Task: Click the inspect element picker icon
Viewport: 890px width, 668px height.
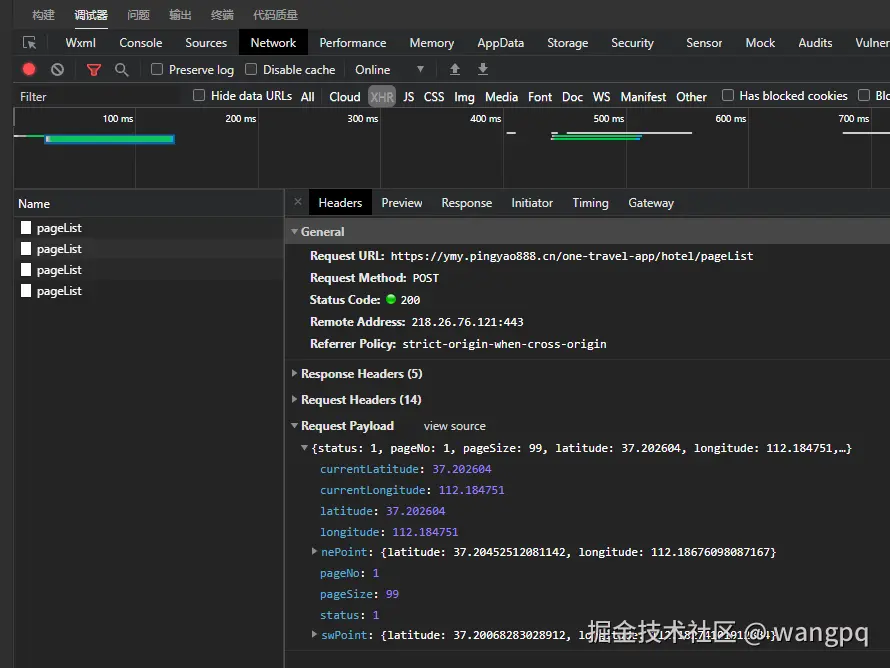Action: (x=30, y=43)
